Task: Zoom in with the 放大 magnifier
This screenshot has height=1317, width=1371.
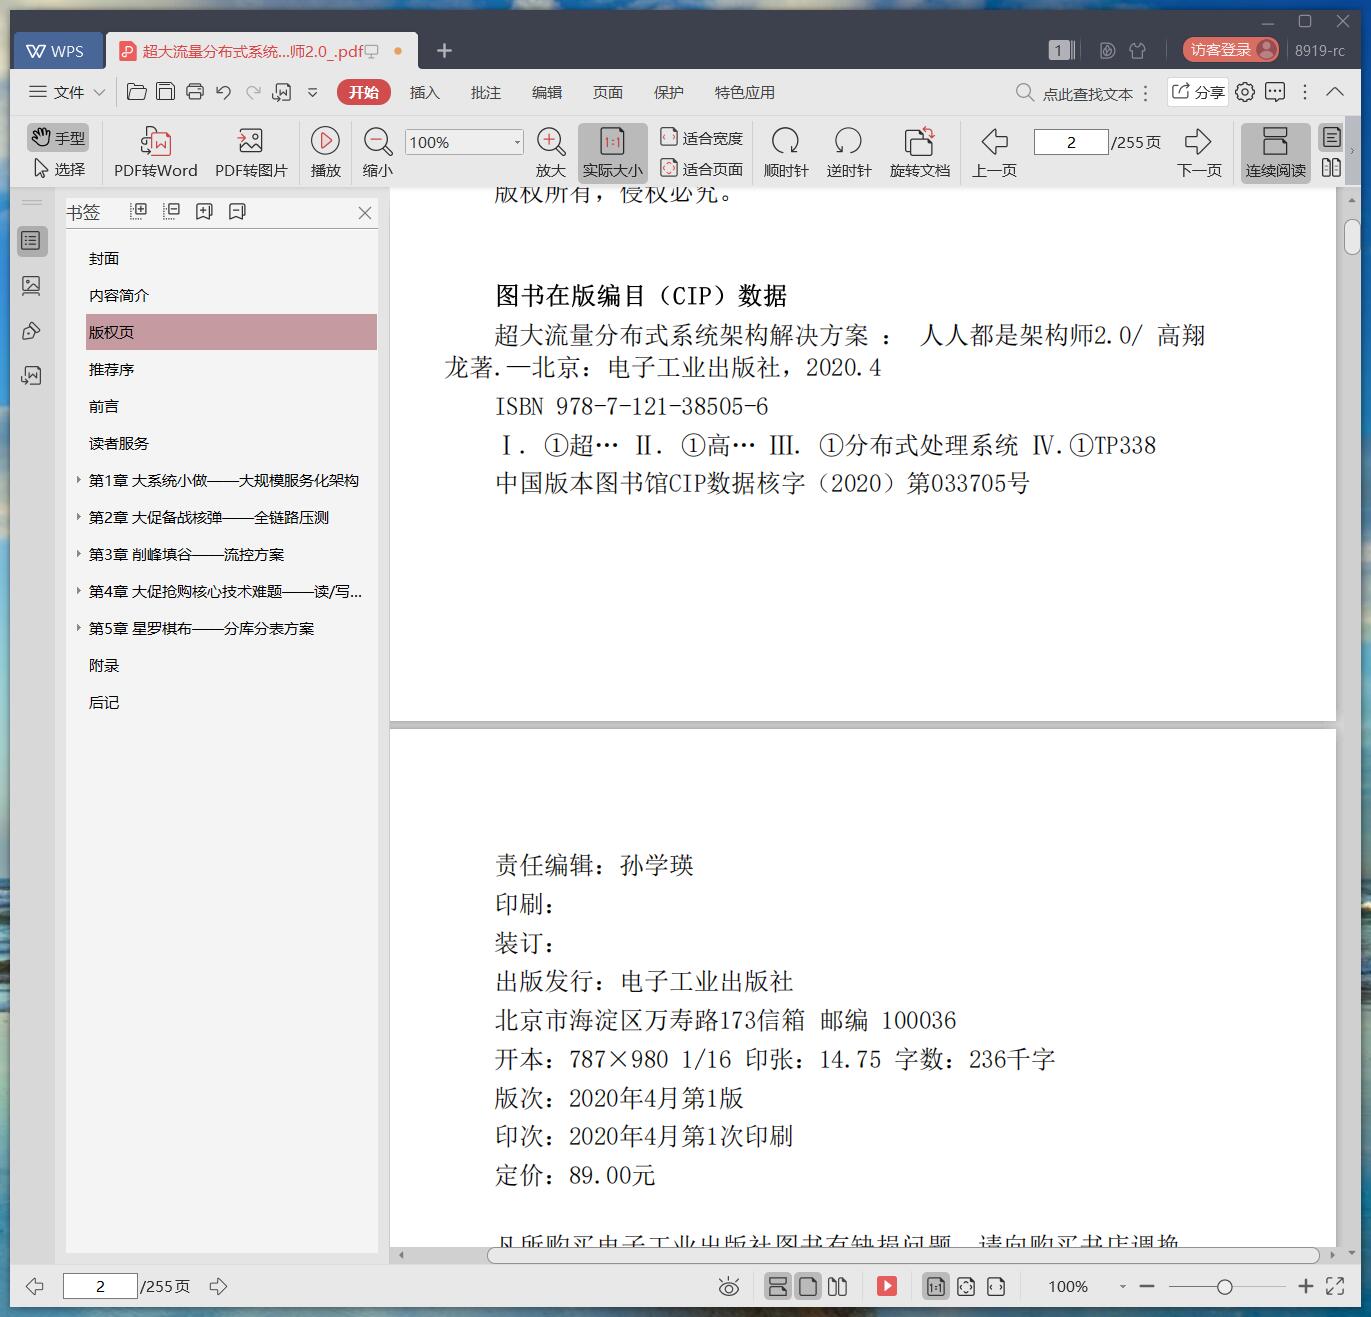Action: click(551, 153)
